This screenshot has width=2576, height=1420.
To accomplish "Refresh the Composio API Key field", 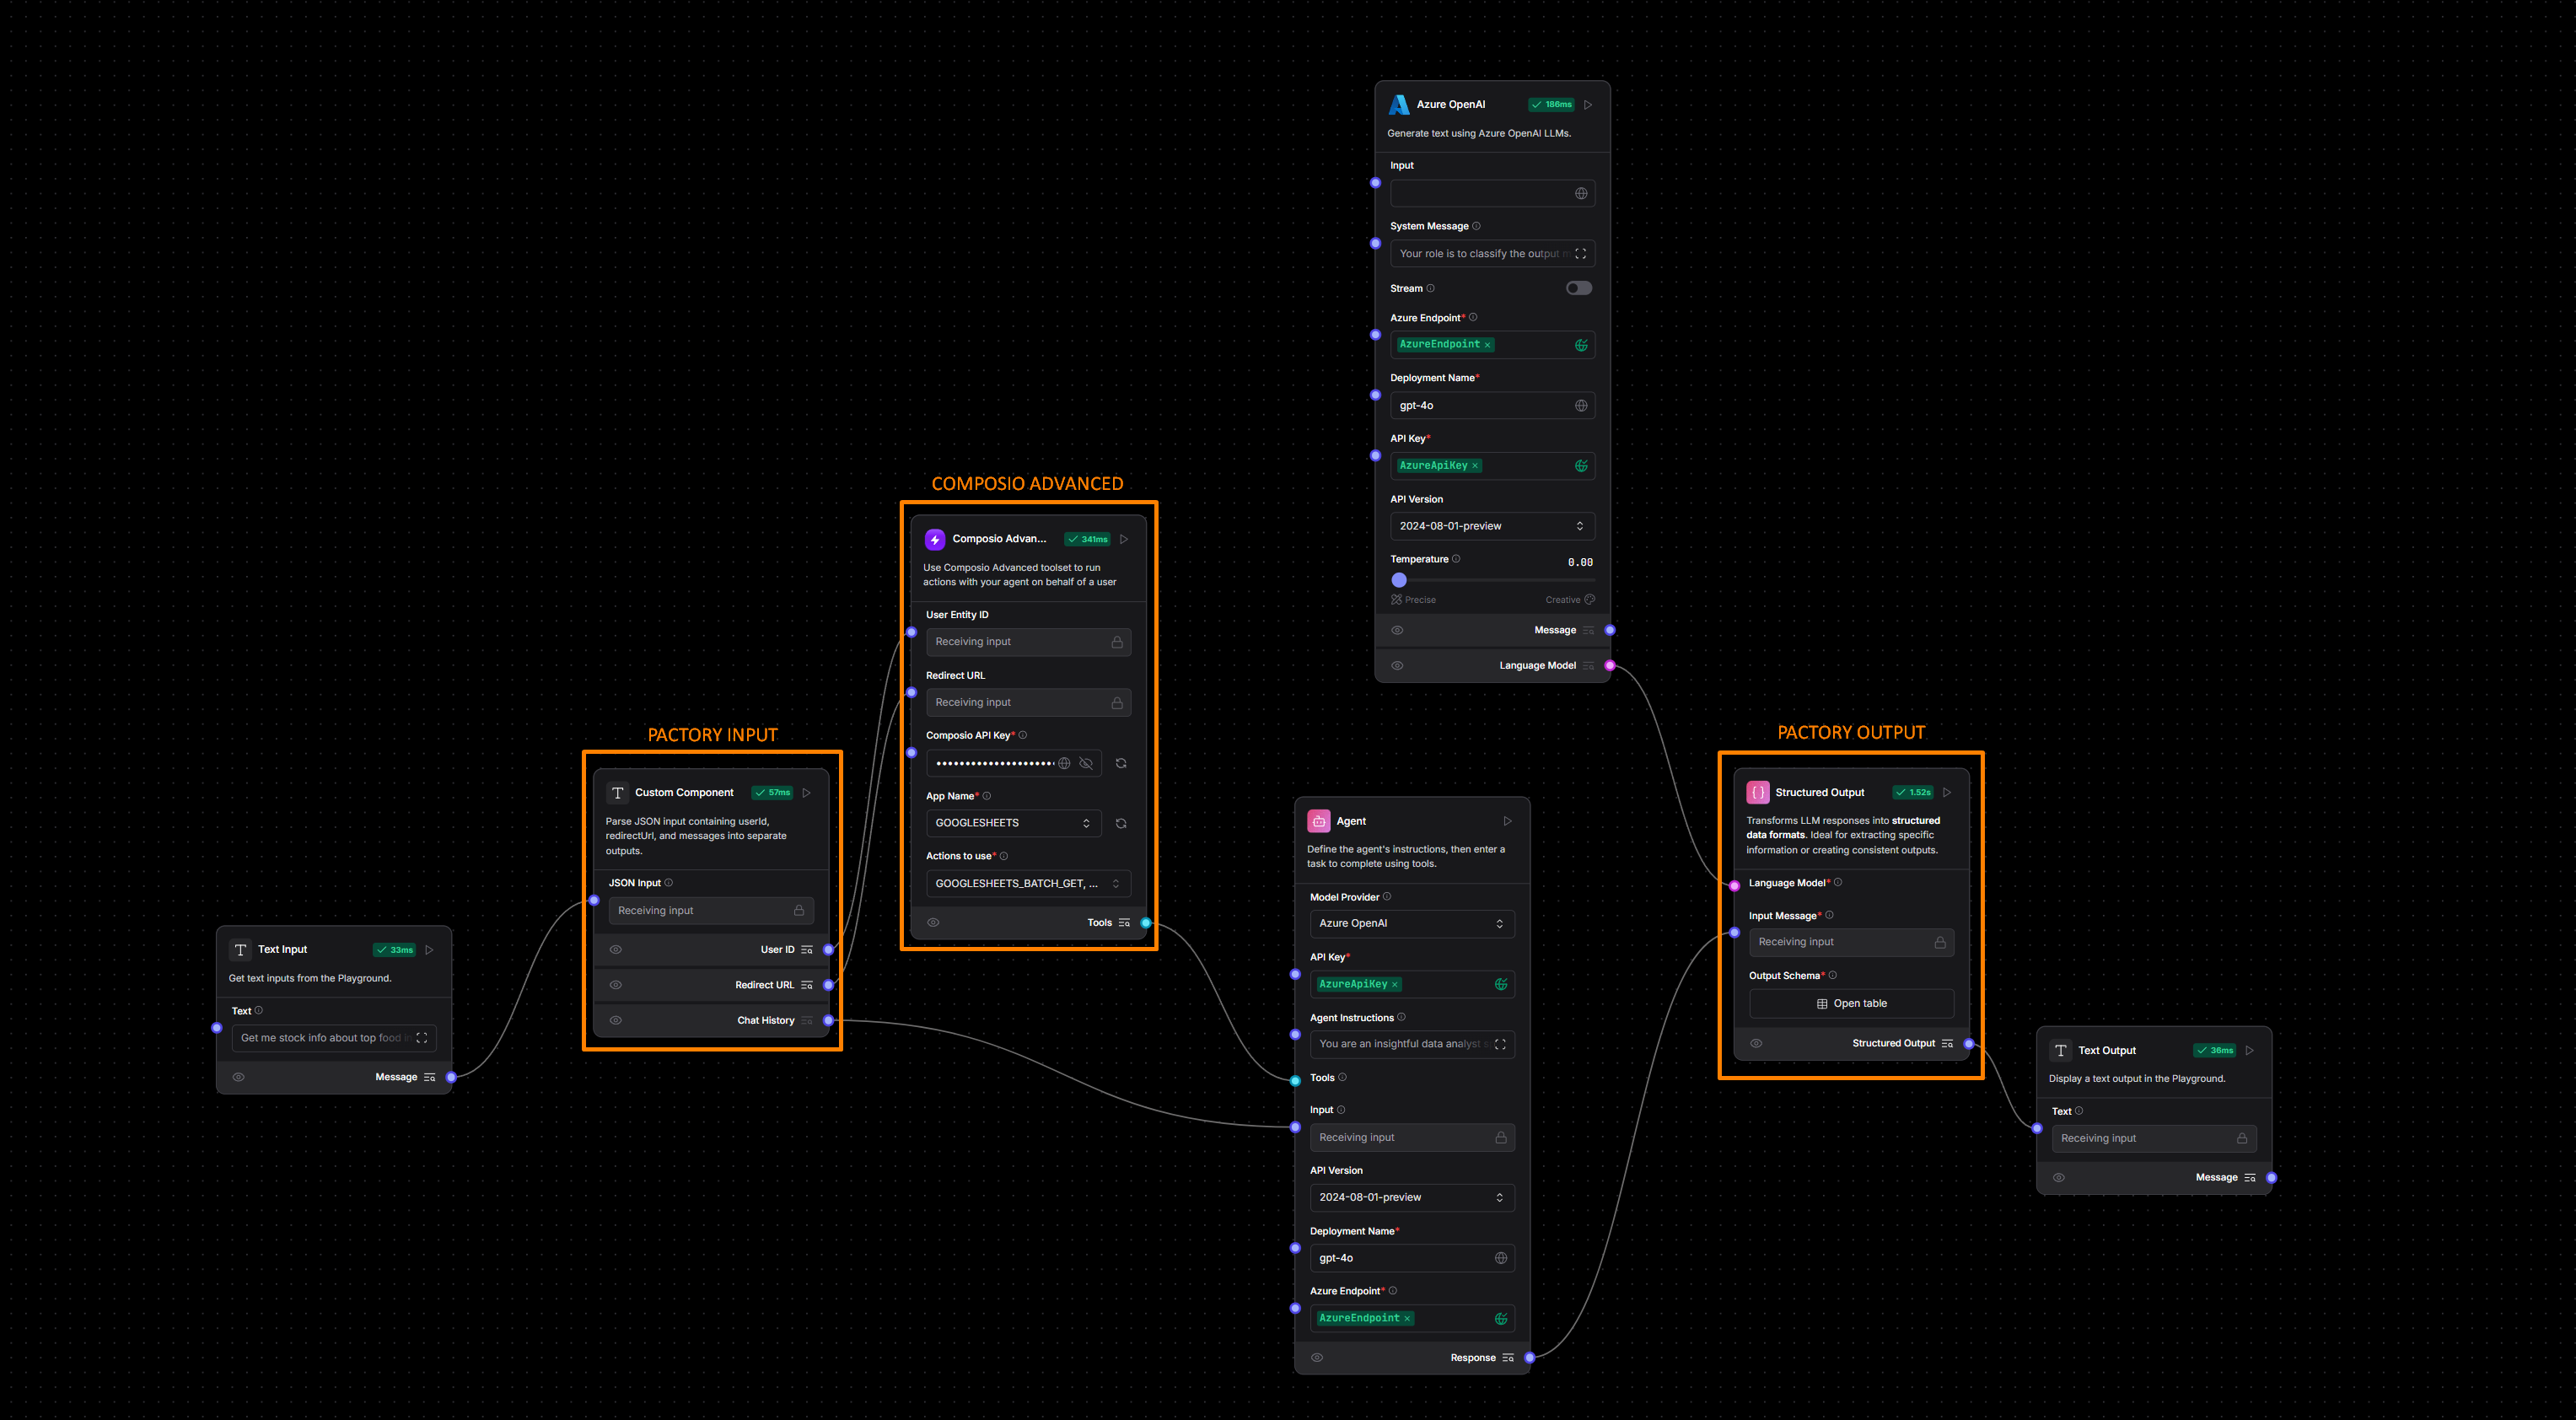I will [x=1121, y=763].
